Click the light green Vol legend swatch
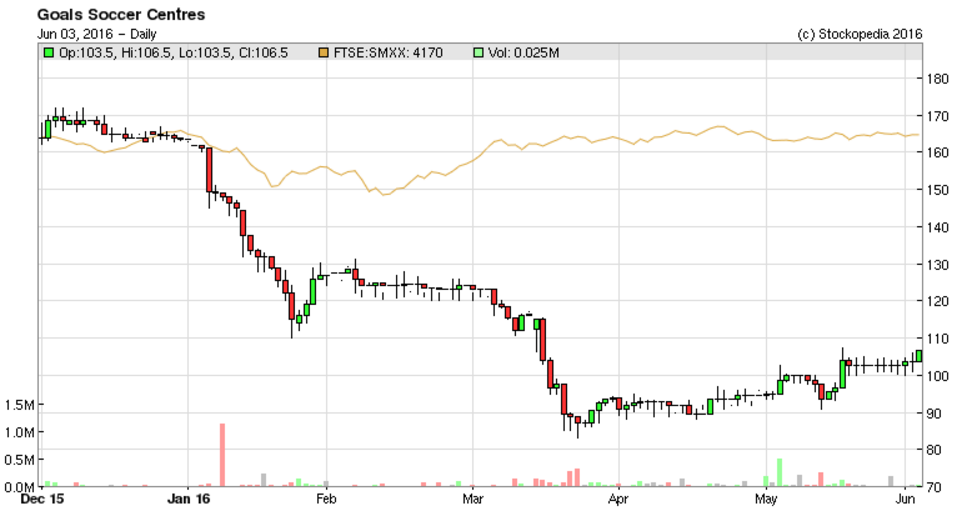This screenshot has width=968, height=517. 478,53
